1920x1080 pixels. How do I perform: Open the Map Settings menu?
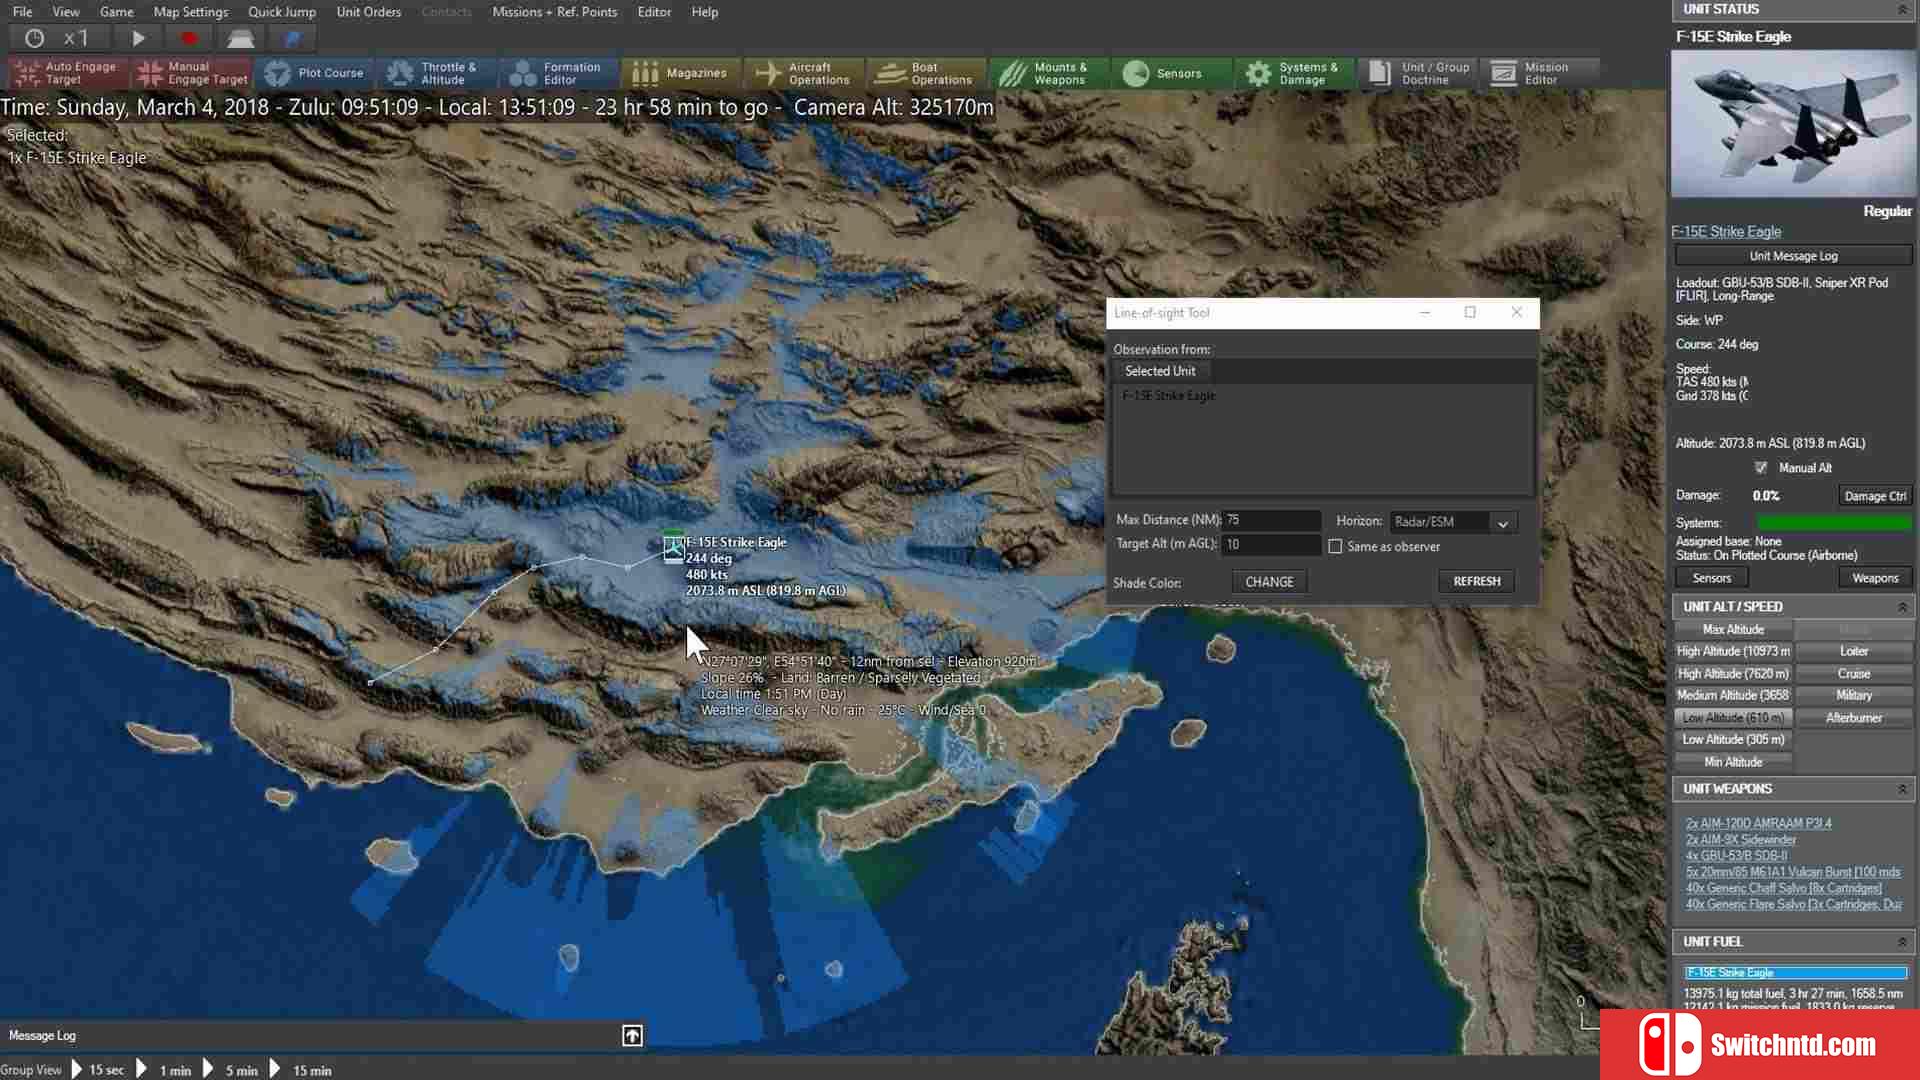tap(191, 12)
